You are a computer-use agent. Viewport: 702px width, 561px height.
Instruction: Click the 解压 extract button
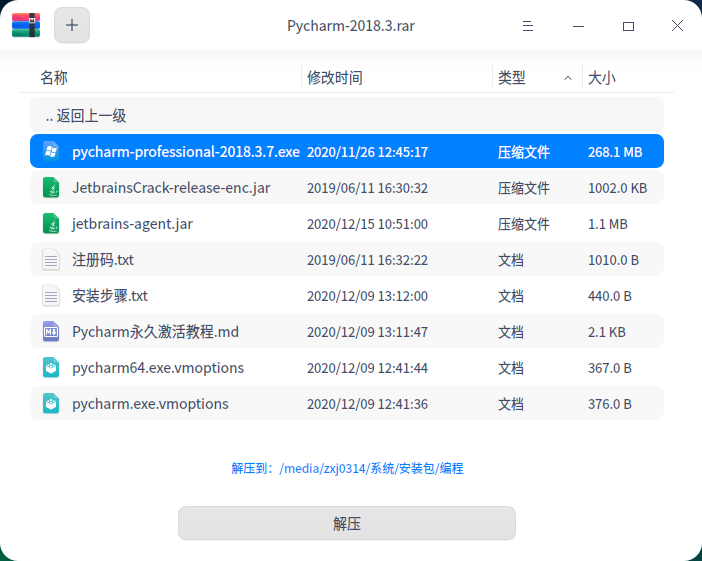tap(347, 523)
